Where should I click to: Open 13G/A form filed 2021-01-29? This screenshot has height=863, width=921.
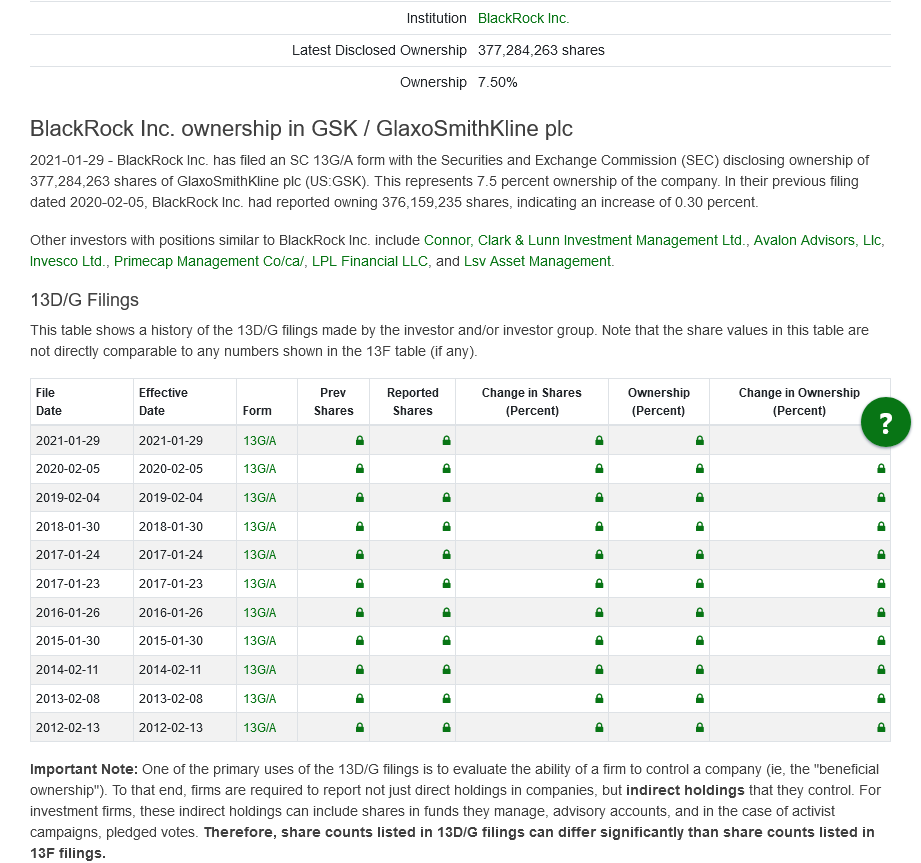[x=260, y=441]
